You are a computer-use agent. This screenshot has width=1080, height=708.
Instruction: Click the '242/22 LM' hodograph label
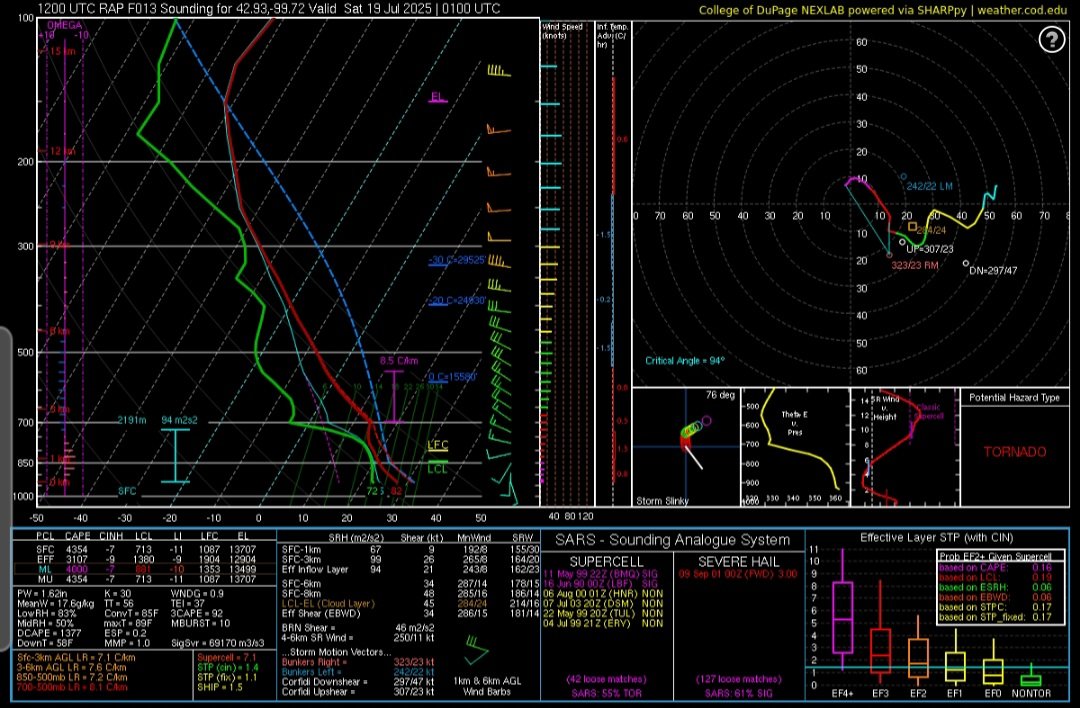tap(929, 186)
